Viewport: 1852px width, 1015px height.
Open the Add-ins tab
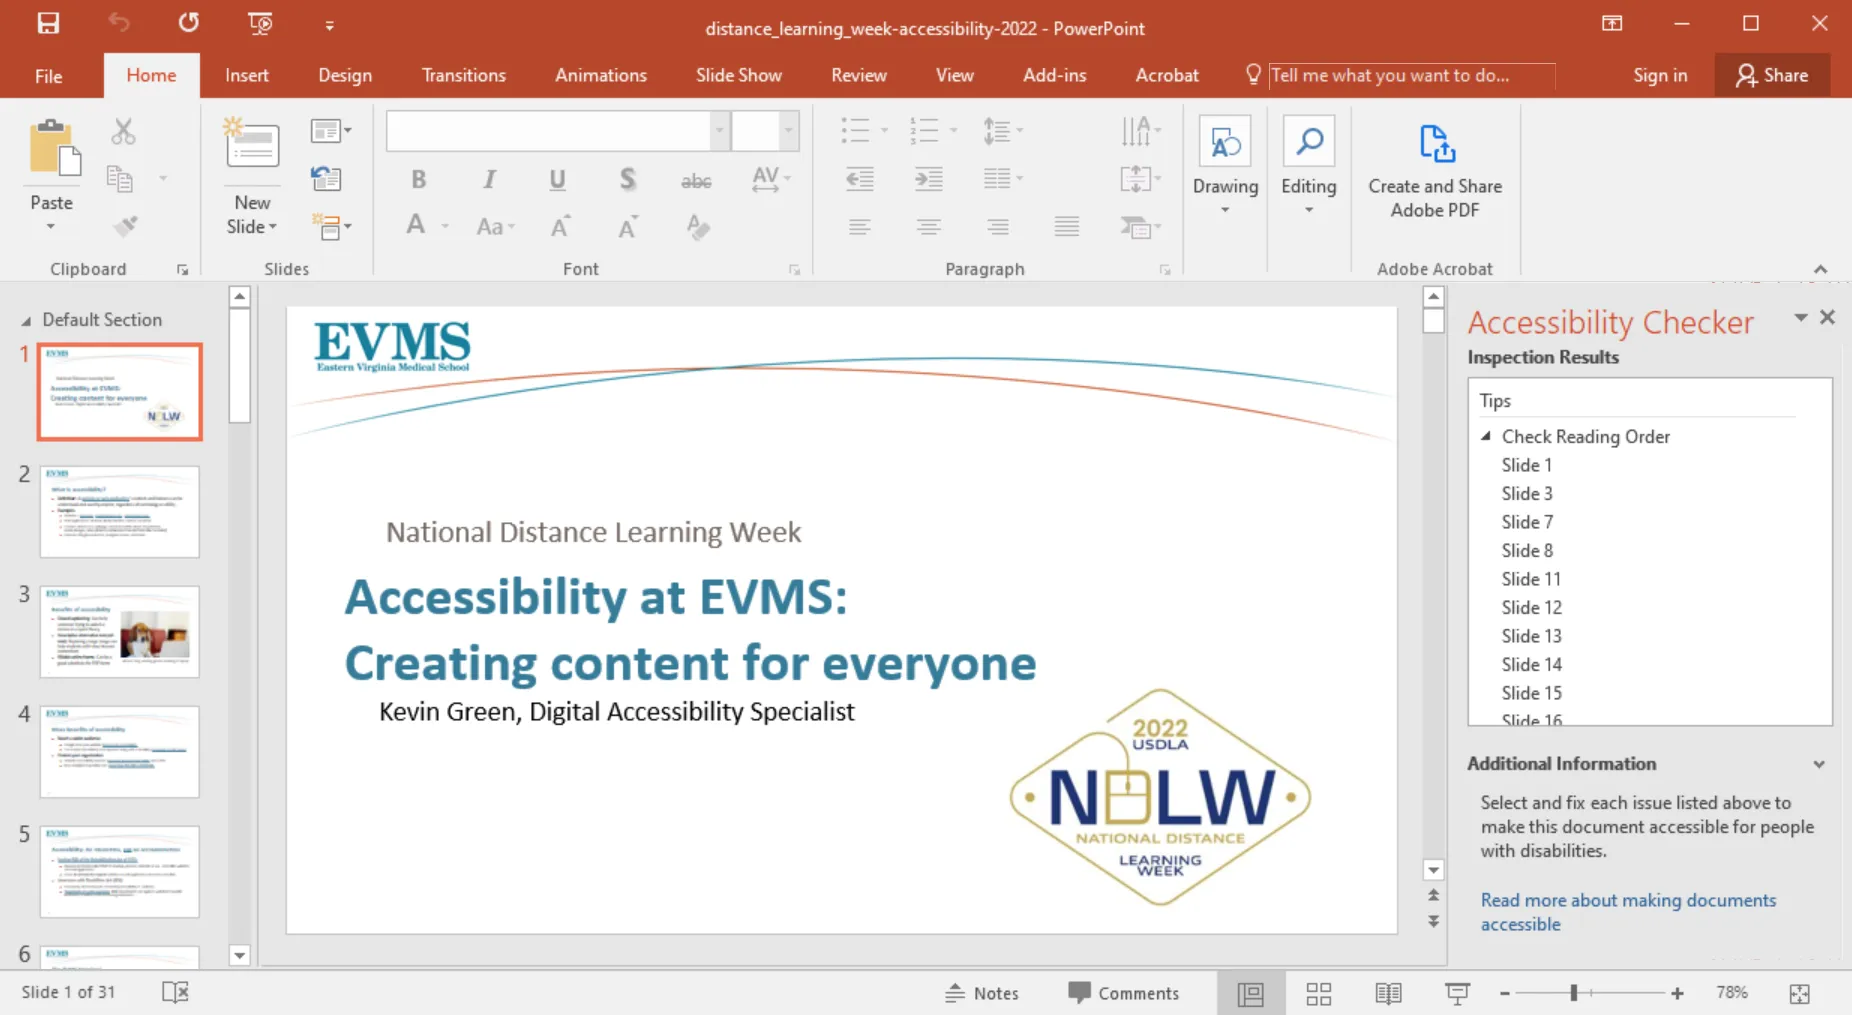(1055, 75)
